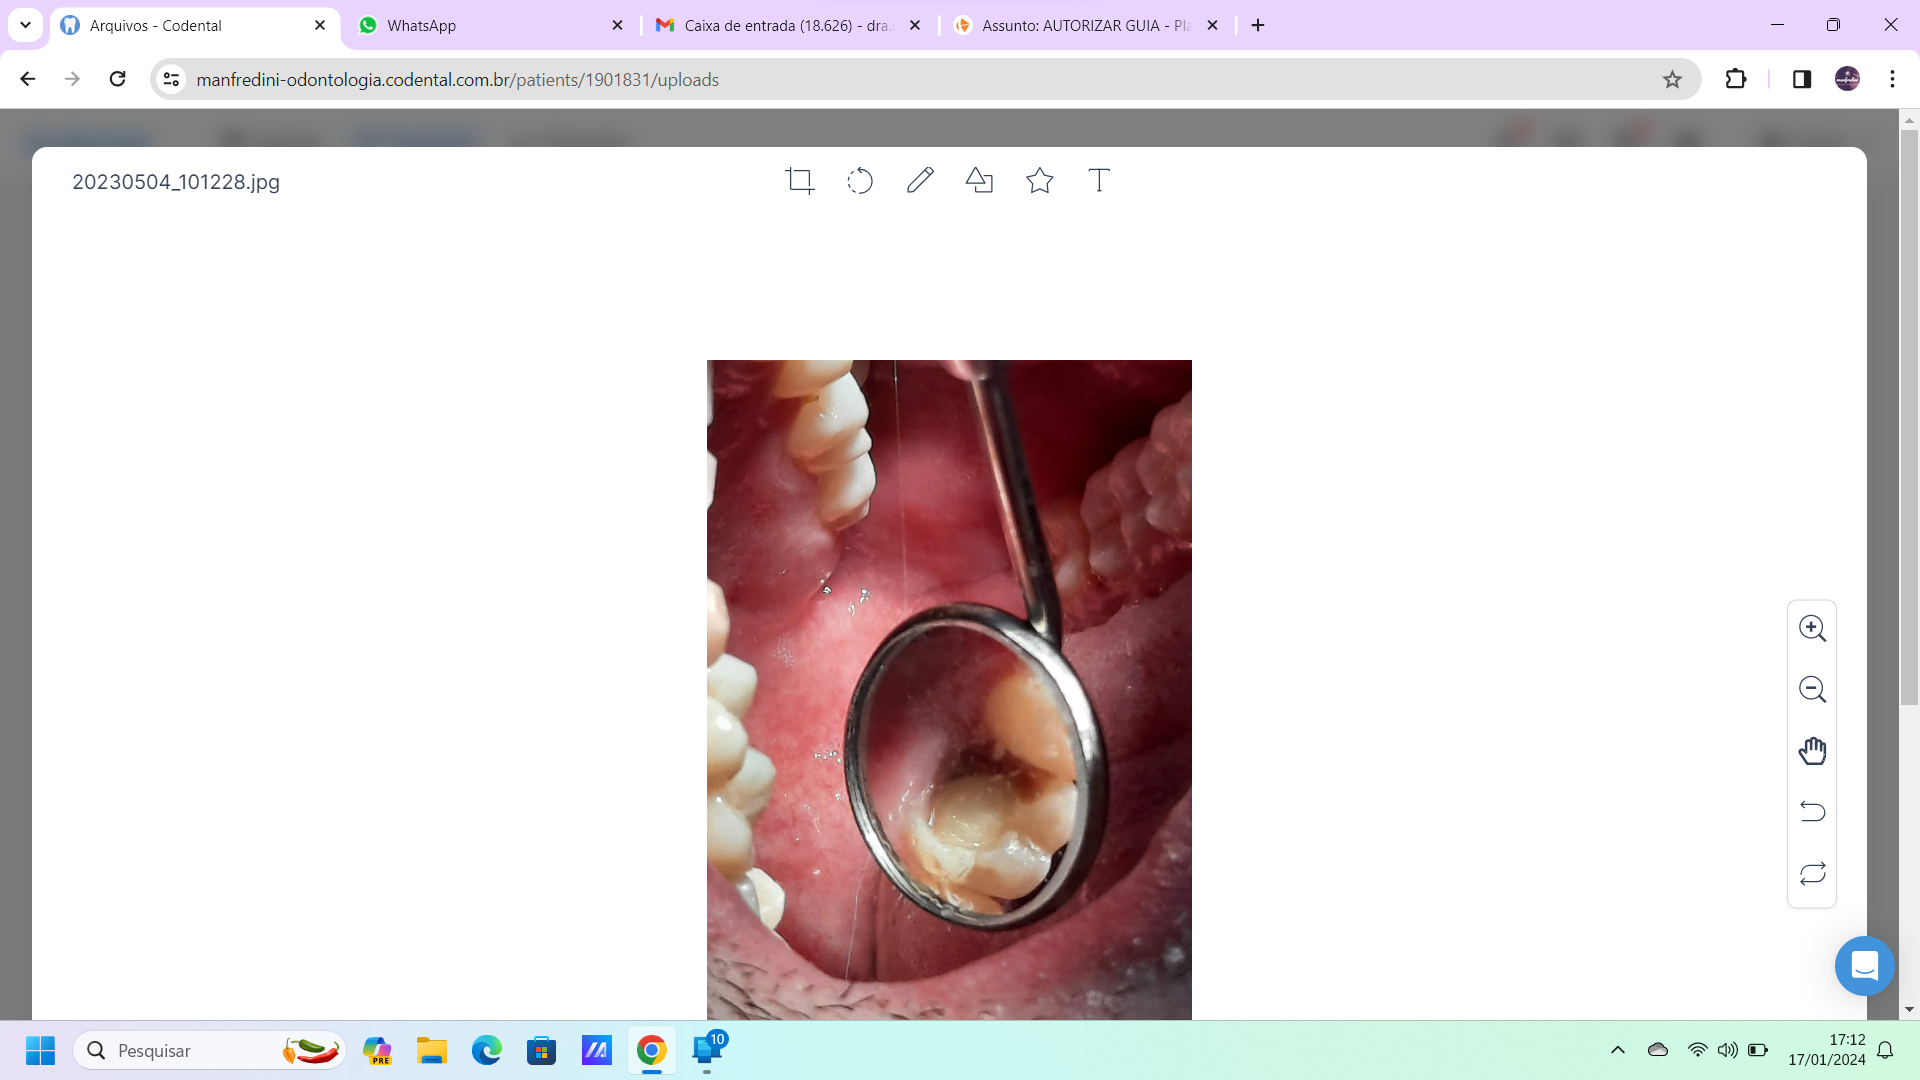This screenshot has height=1080, width=1920.
Task: Show hidden system tray icons
Action: [x=1617, y=1050]
